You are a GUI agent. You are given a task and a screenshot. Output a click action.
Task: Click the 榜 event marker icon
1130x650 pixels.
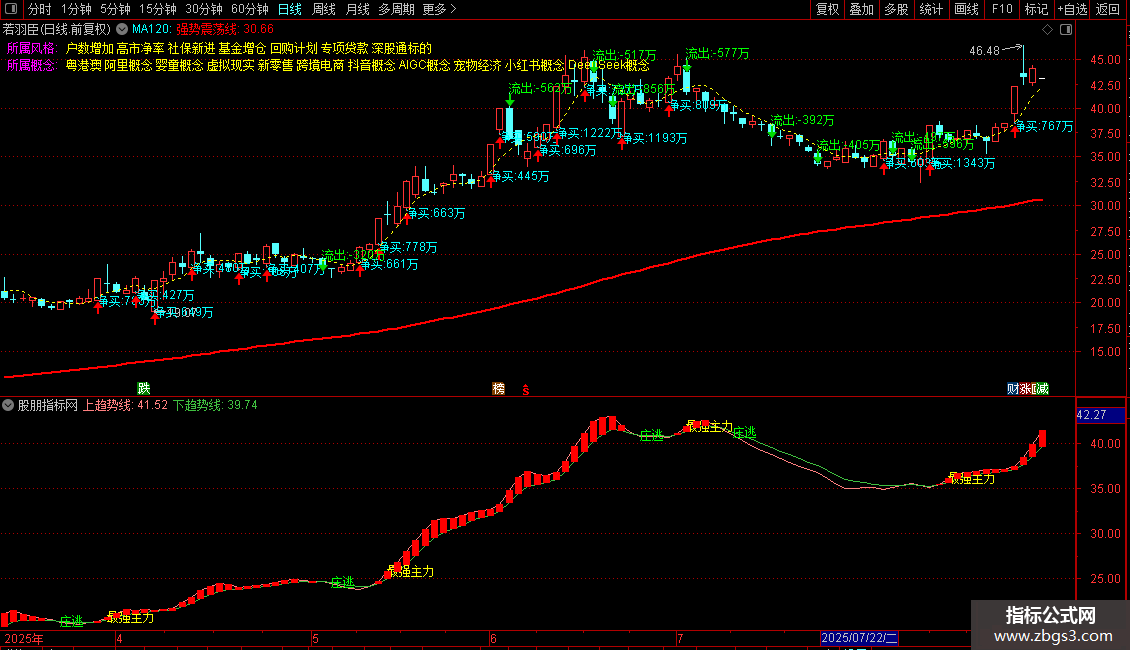click(499, 388)
